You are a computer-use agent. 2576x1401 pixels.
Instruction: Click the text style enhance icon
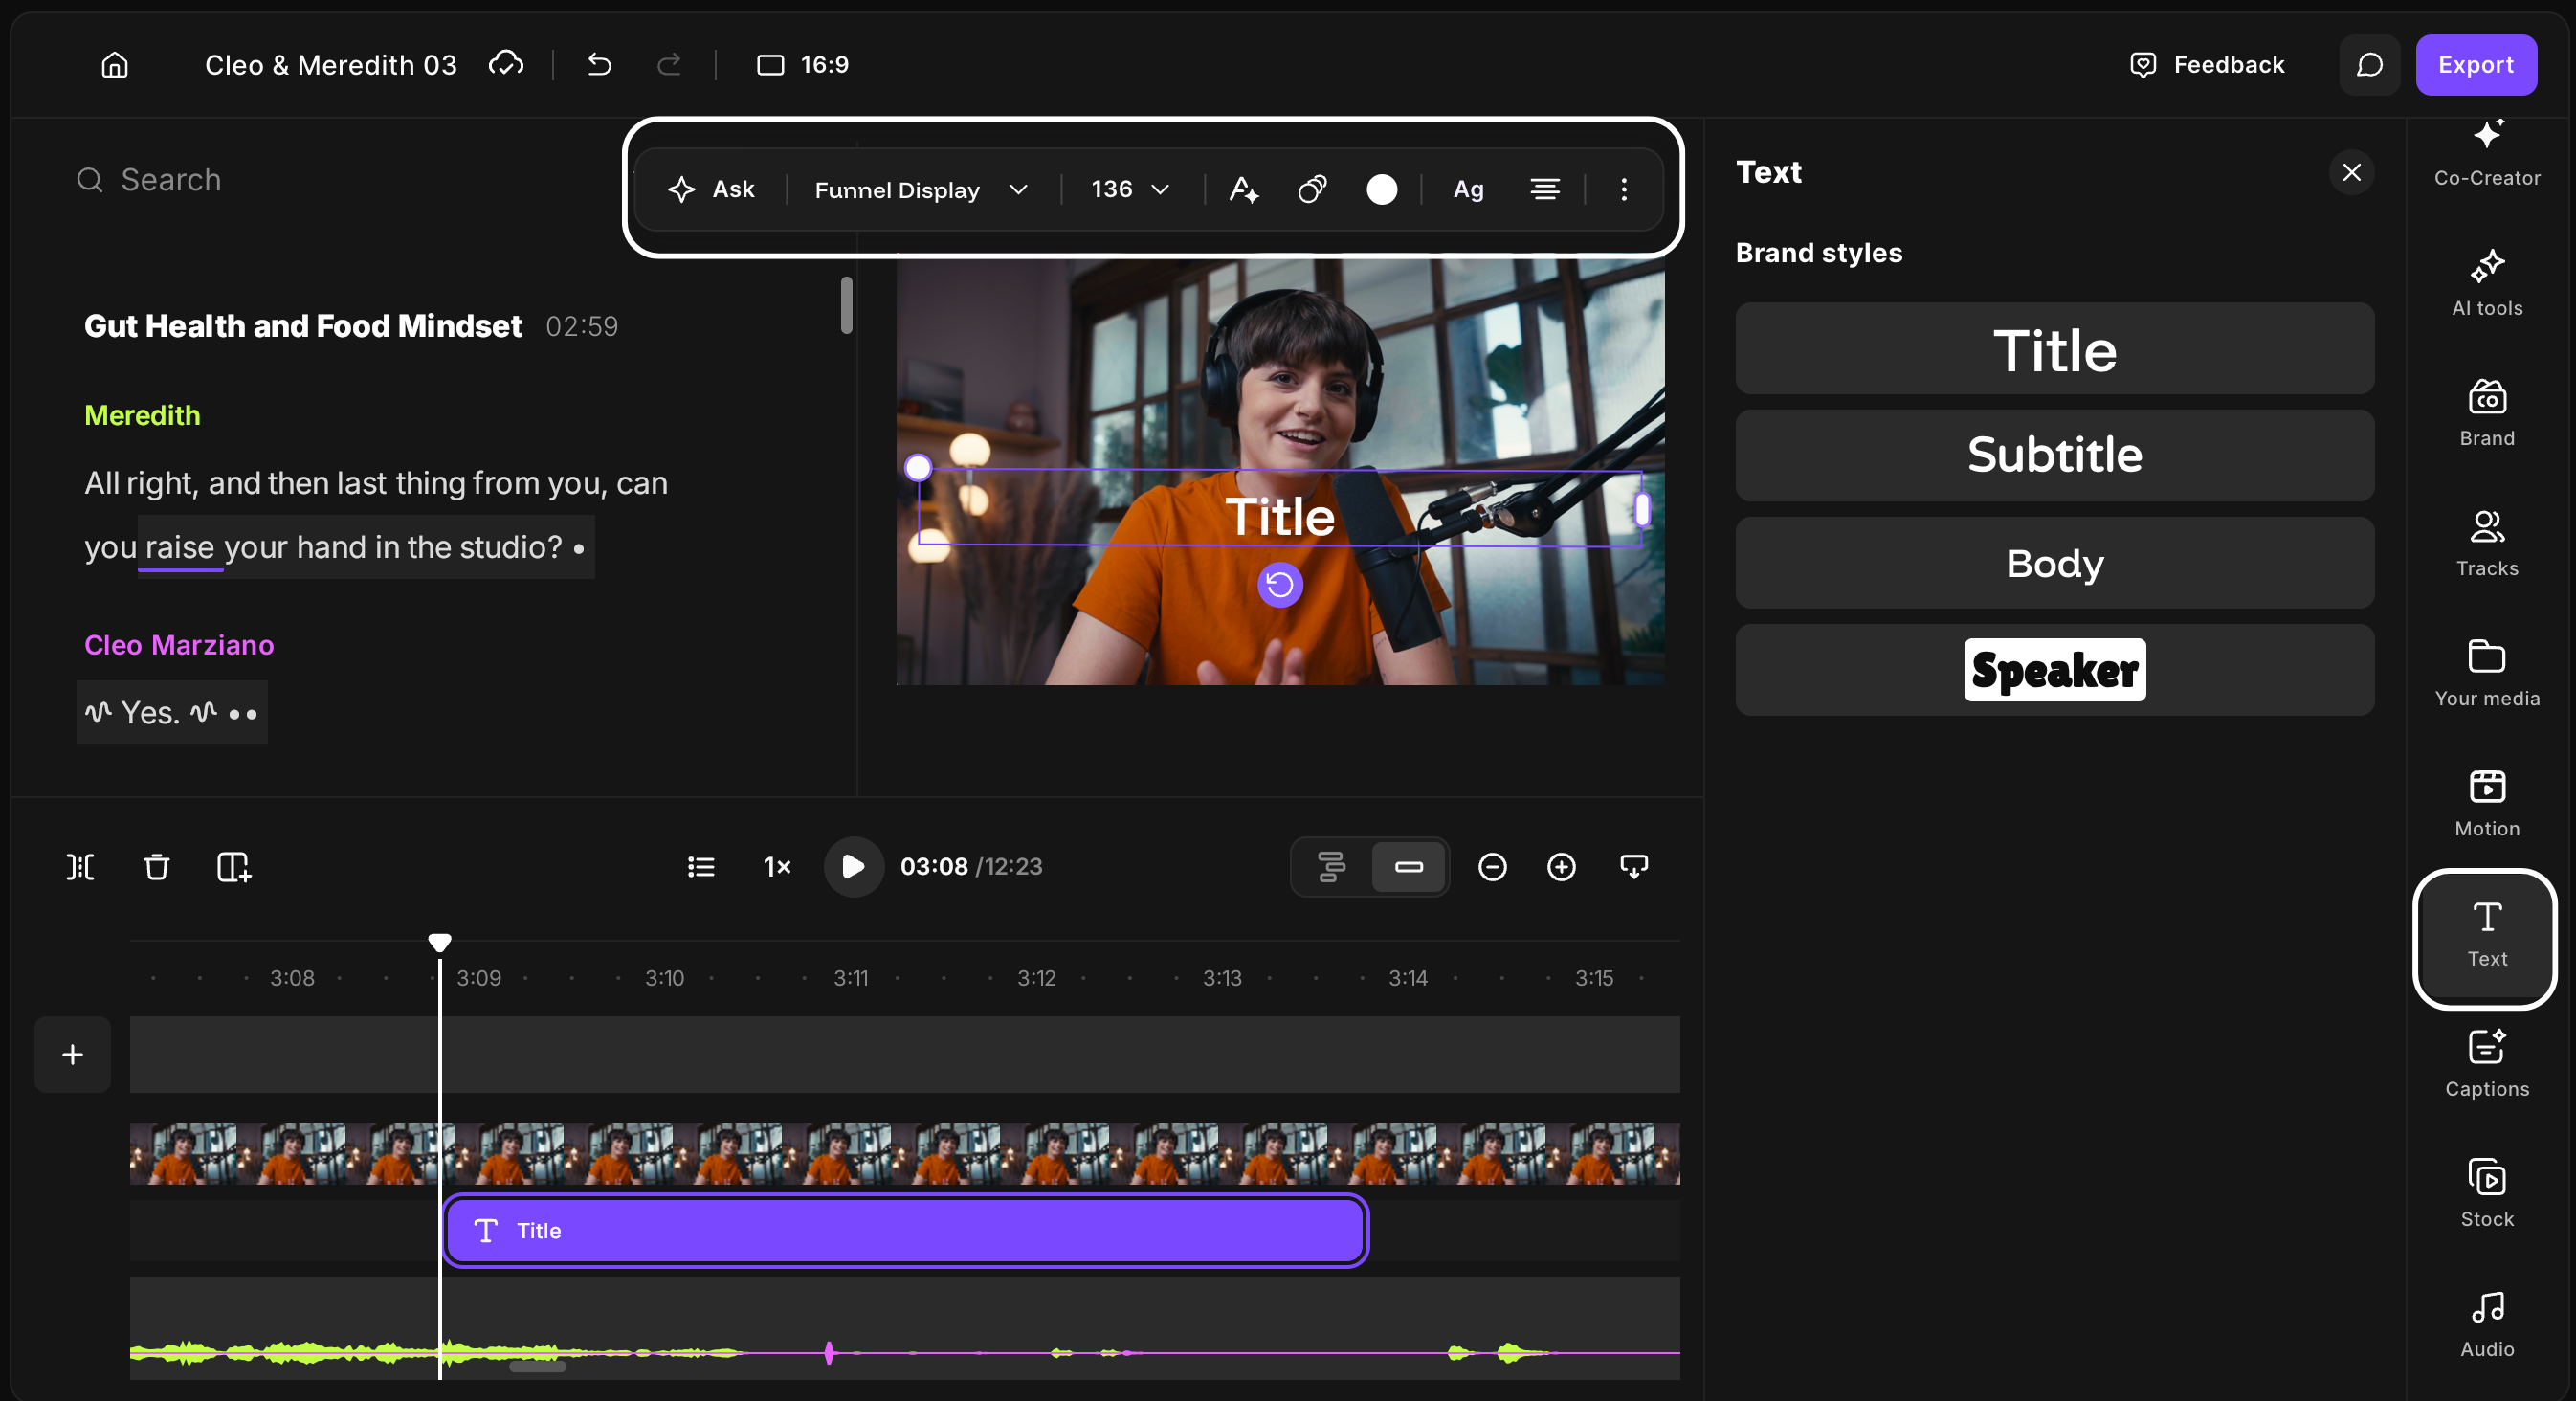1243,189
